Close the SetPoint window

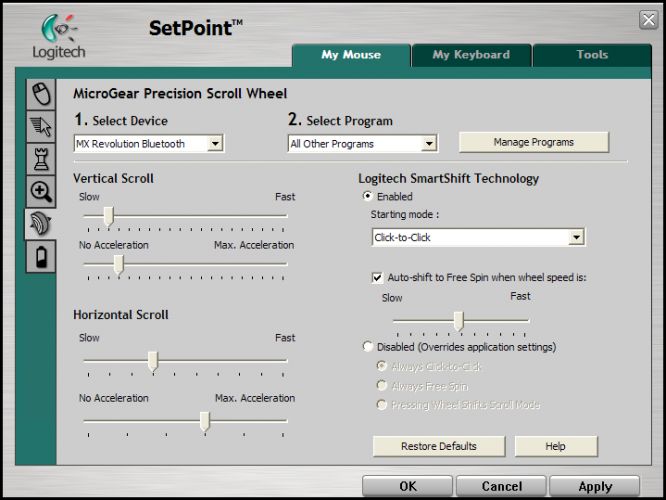coord(649,20)
